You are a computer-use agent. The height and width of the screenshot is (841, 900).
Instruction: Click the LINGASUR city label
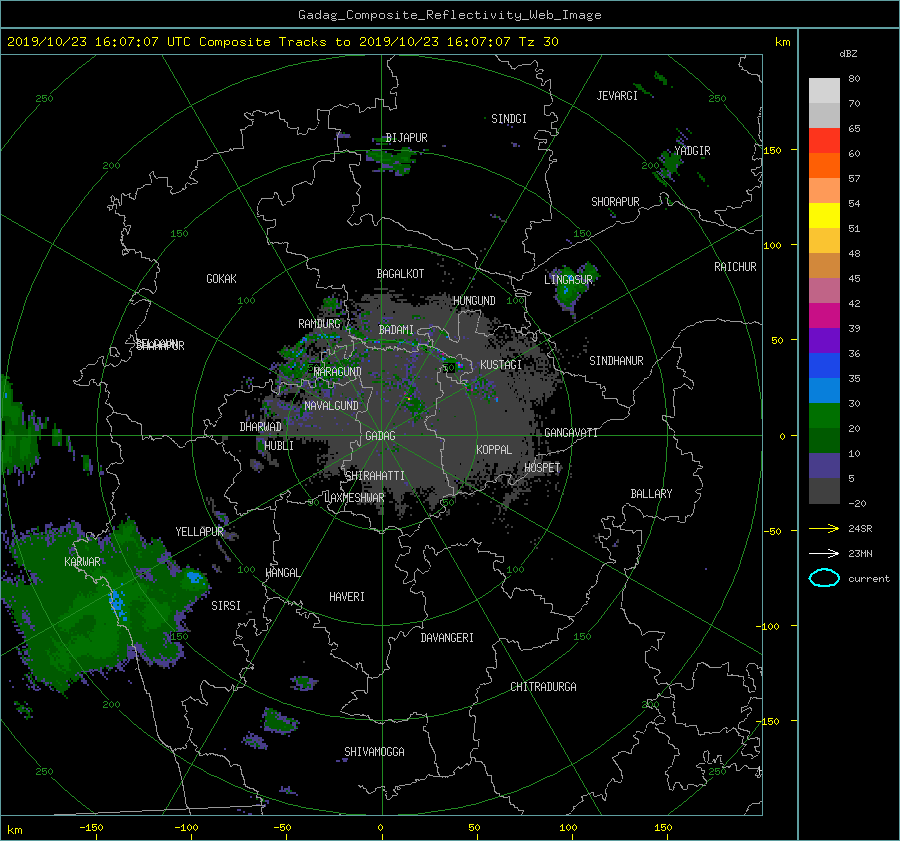tap(568, 280)
